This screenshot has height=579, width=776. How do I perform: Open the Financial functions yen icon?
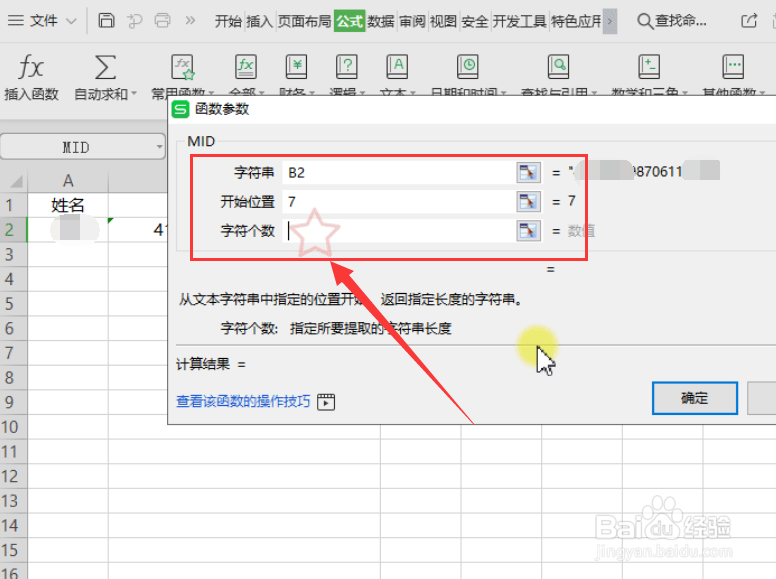tap(296, 67)
